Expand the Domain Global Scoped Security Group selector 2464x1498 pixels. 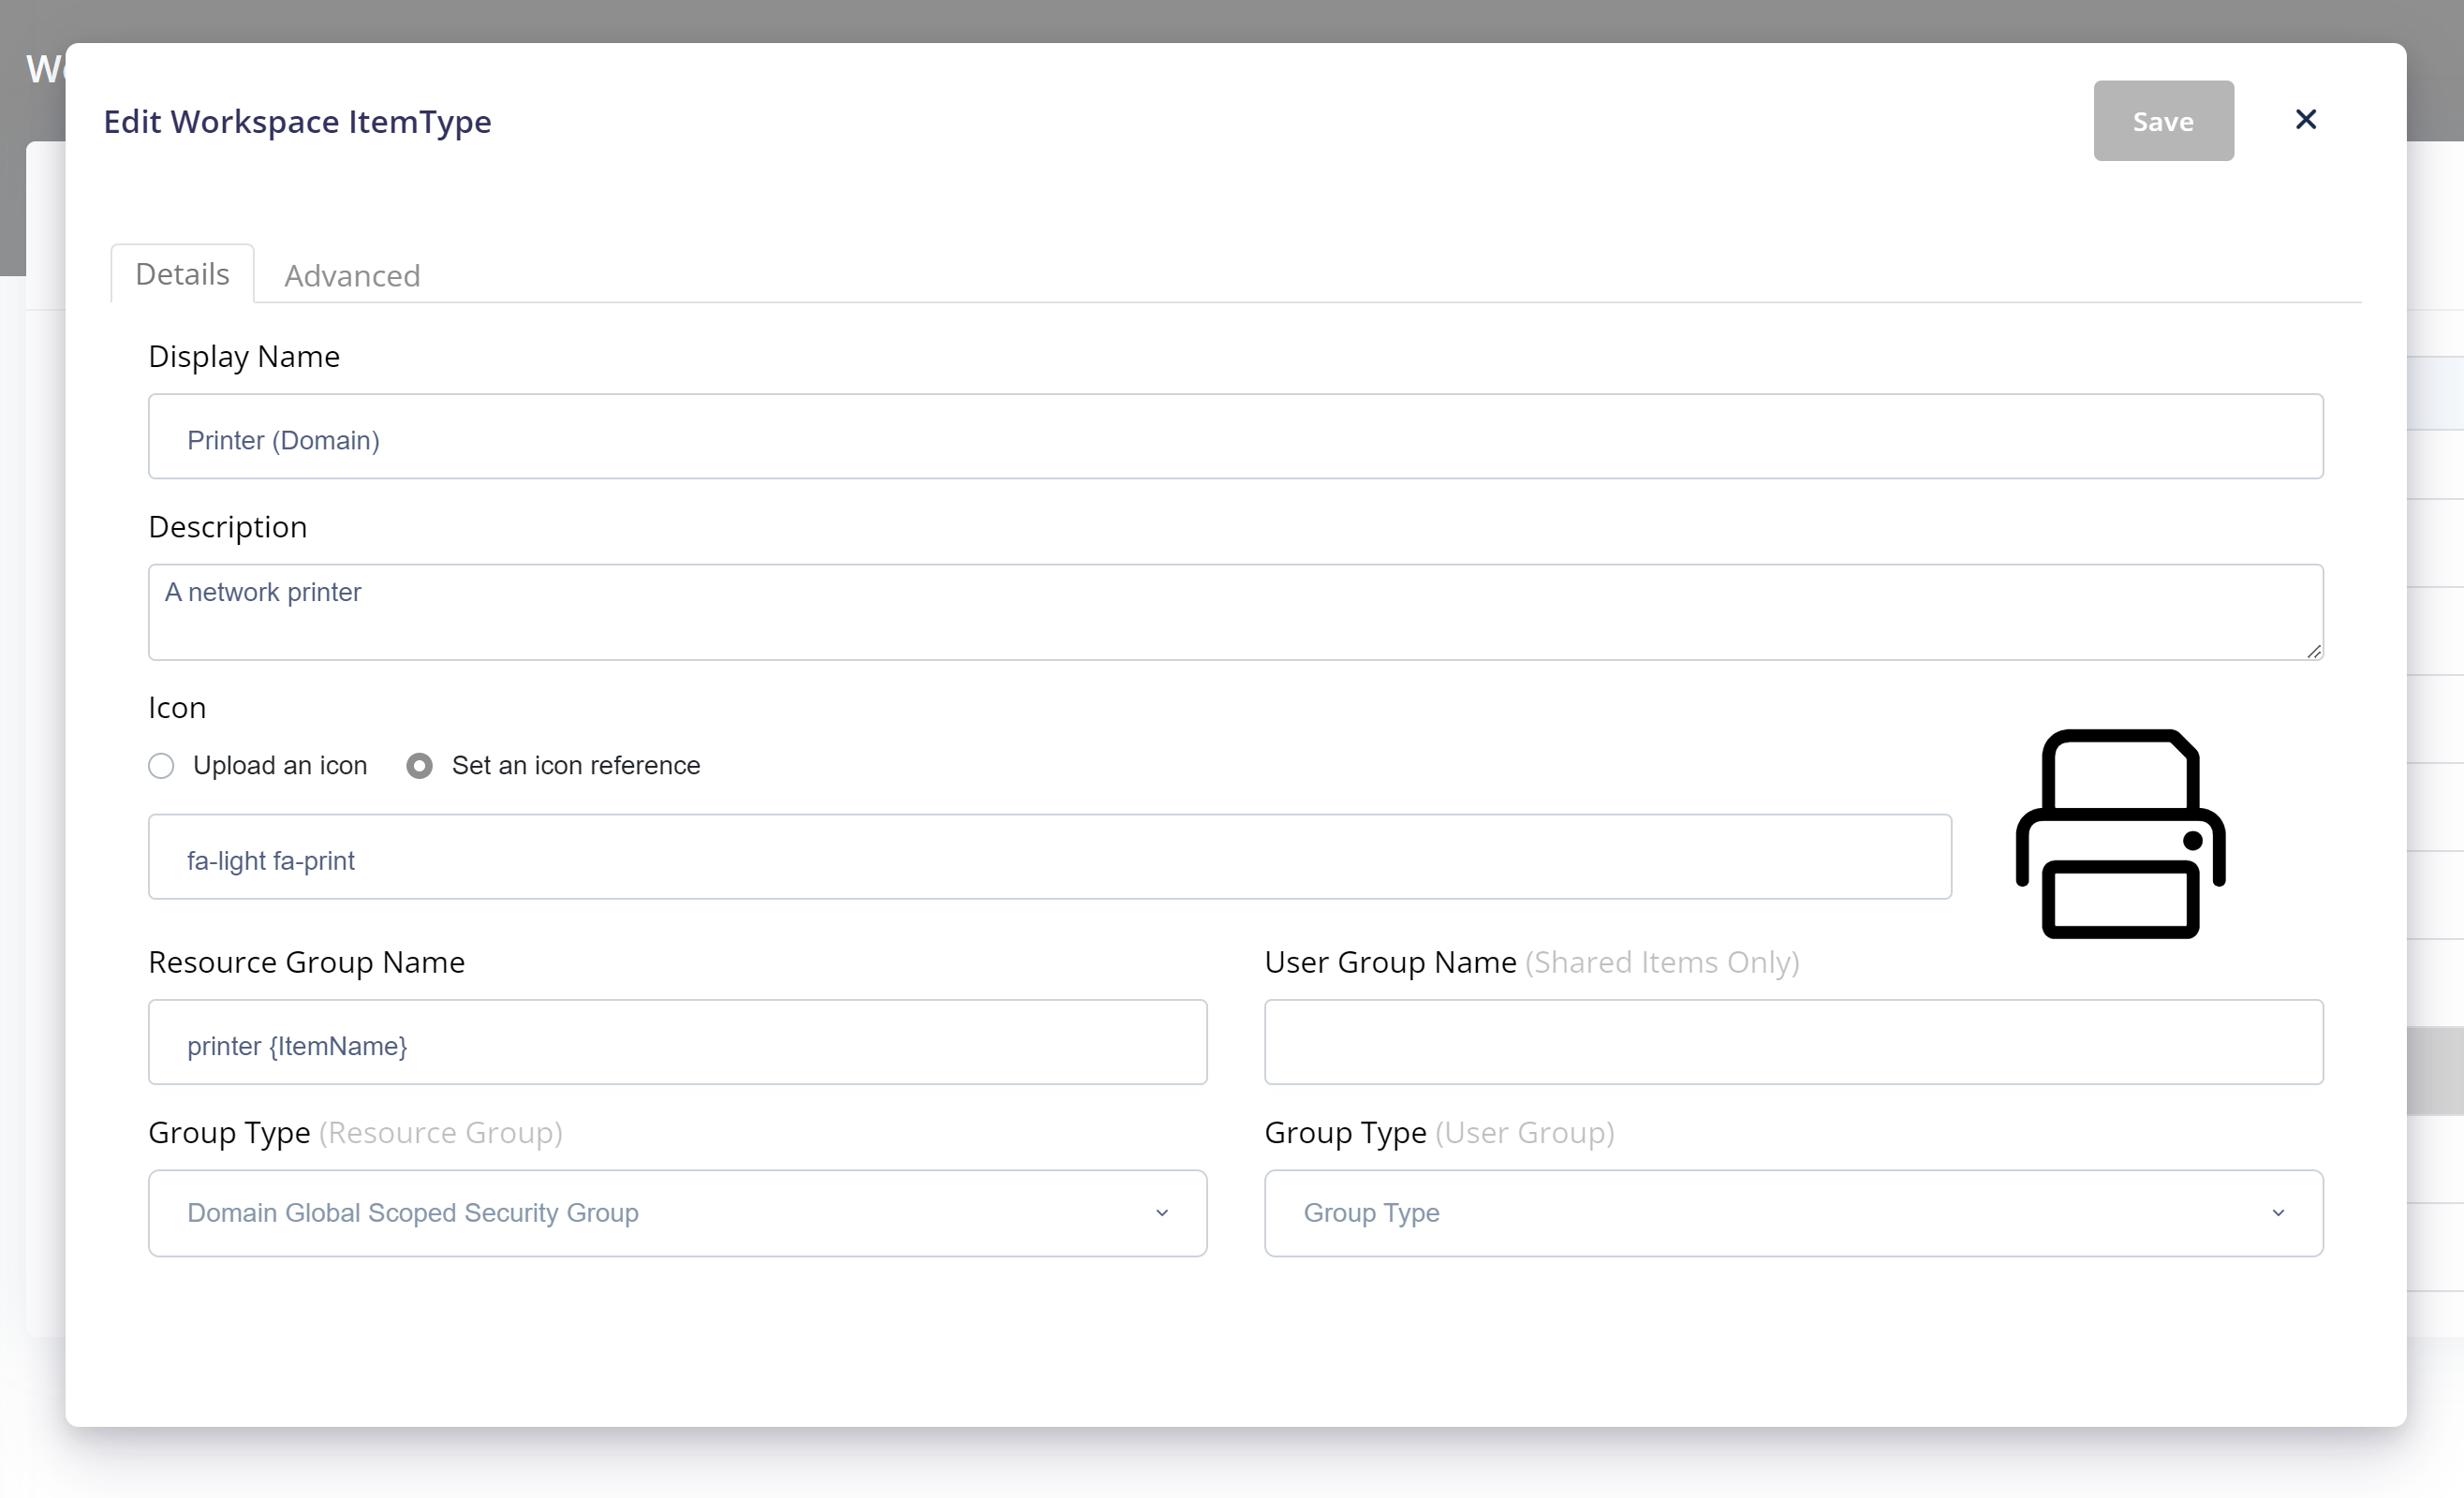pyautogui.click(x=1161, y=1213)
